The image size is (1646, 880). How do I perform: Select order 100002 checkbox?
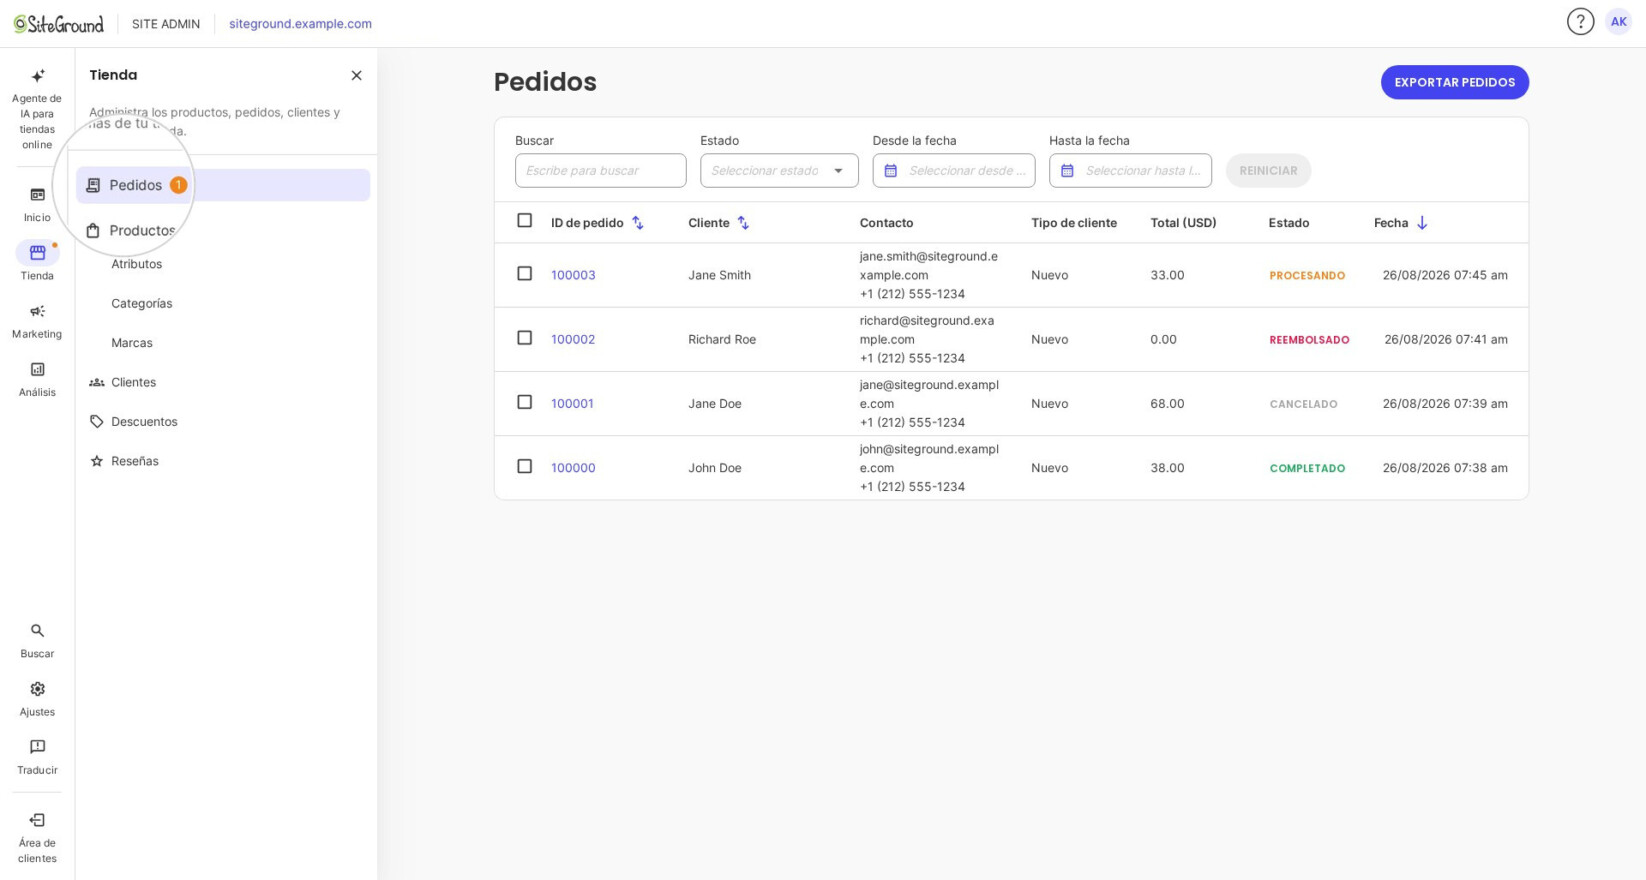click(x=524, y=338)
